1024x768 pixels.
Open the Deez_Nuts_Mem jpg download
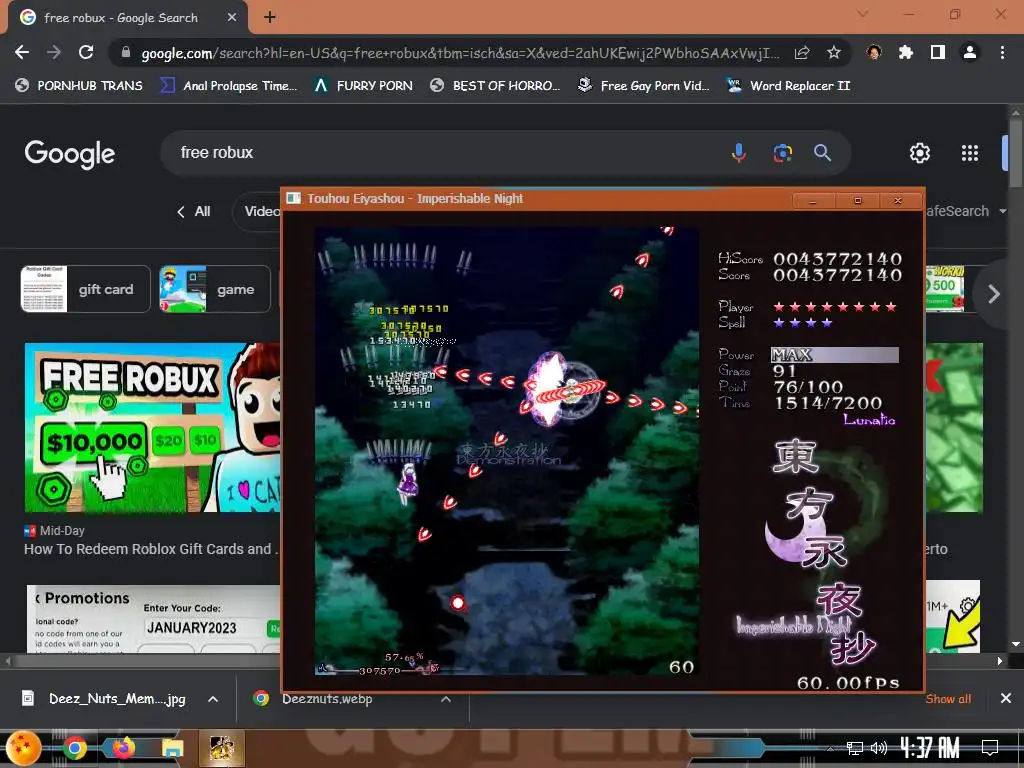(104, 699)
